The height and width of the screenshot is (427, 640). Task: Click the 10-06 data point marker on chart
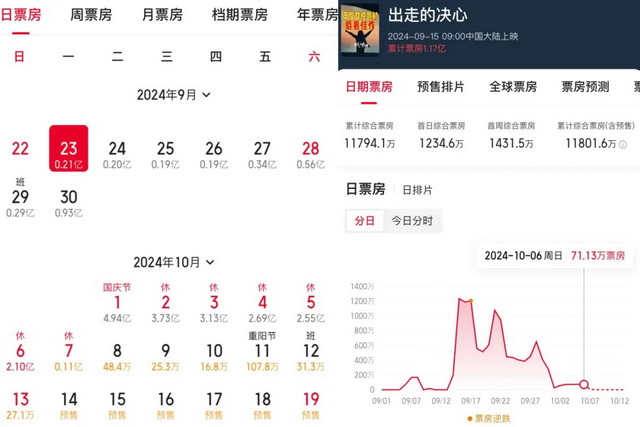pyautogui.click(x=585, y=385)
